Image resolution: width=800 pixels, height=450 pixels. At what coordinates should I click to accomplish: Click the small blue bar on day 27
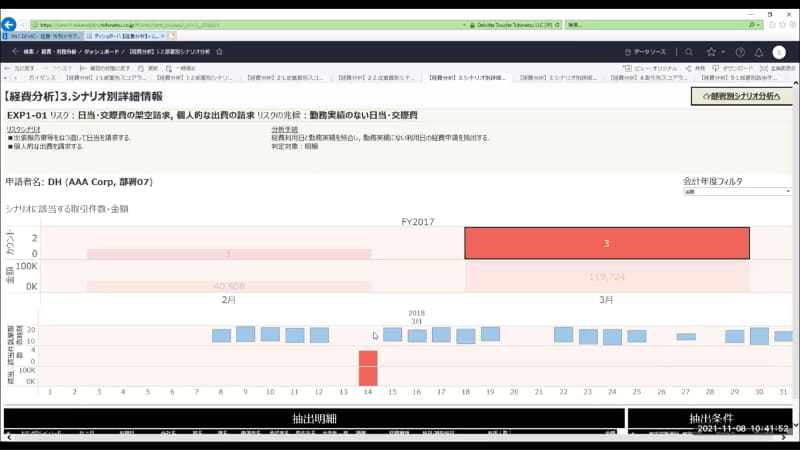click(686, 337)
